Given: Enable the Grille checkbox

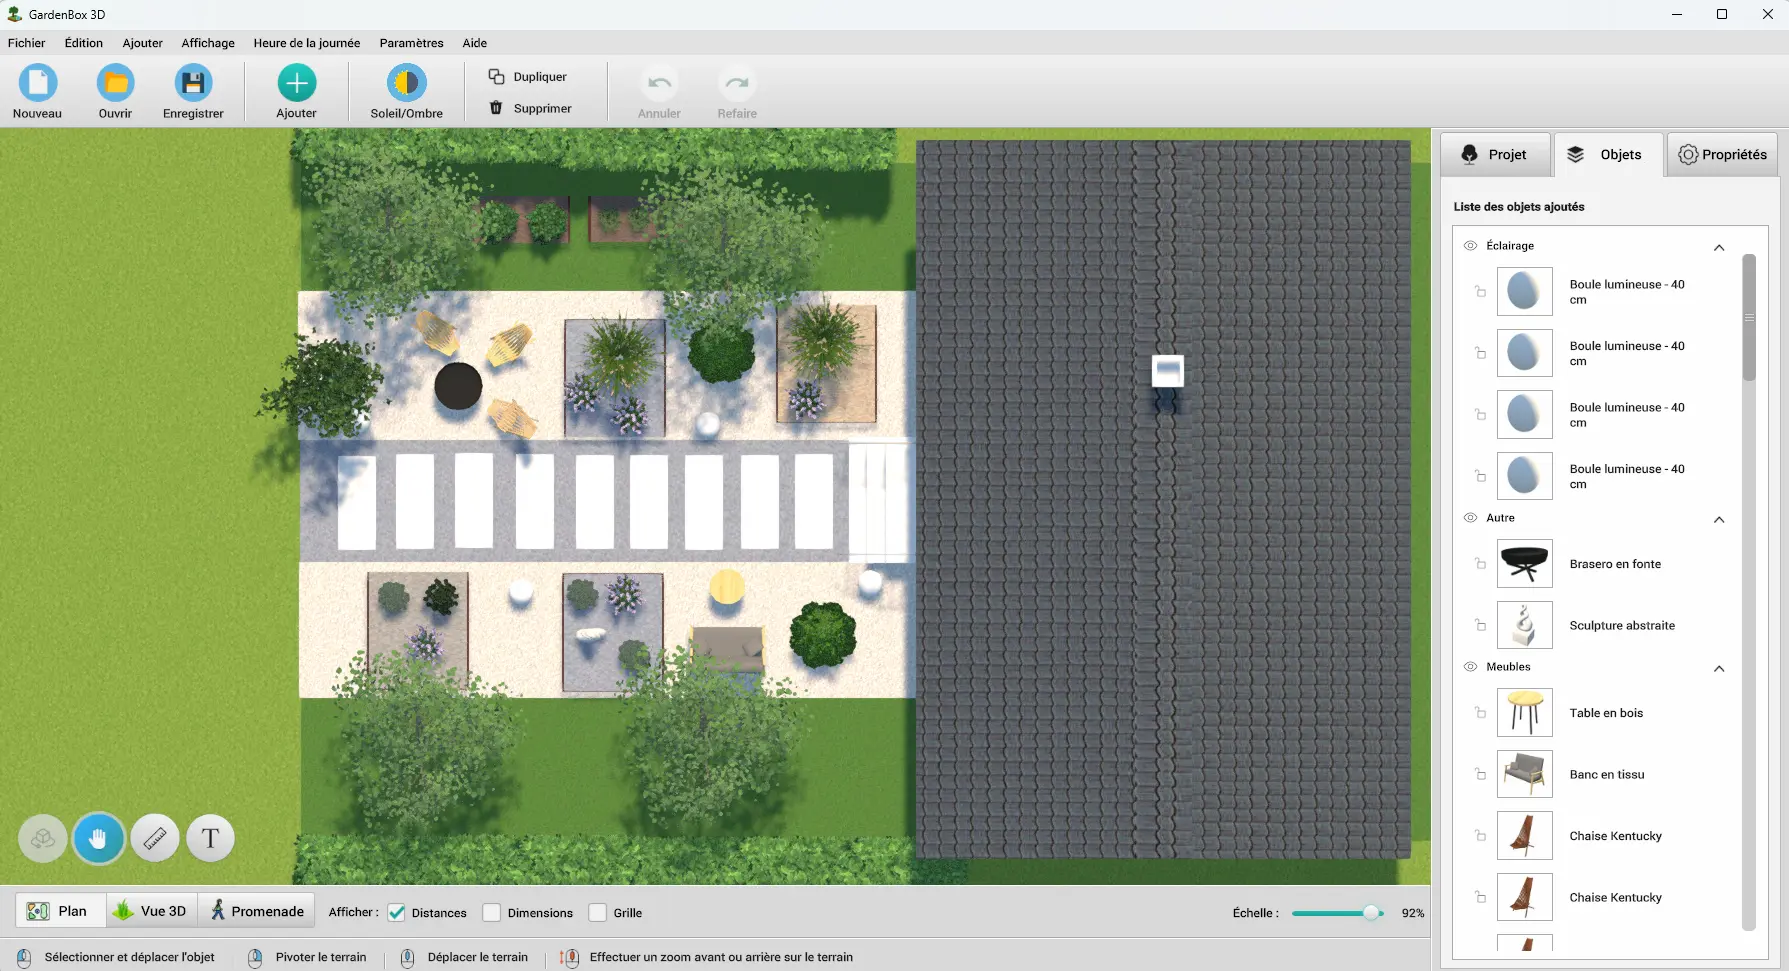Looking at the screenshot, I should pyautogui.click(x=598, y=912).
